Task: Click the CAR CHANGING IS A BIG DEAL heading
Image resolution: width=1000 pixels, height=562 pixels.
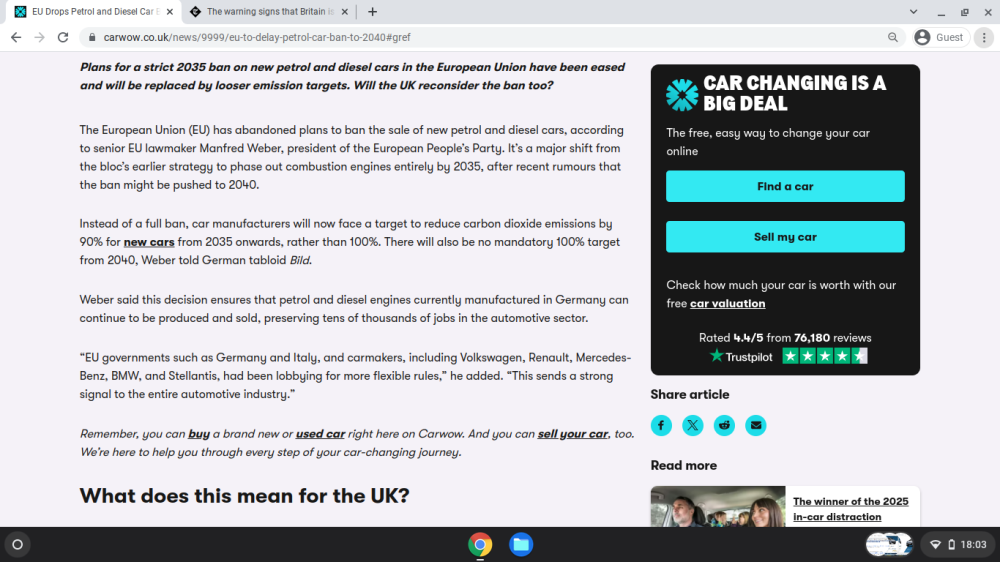Action: coord(794,93)
